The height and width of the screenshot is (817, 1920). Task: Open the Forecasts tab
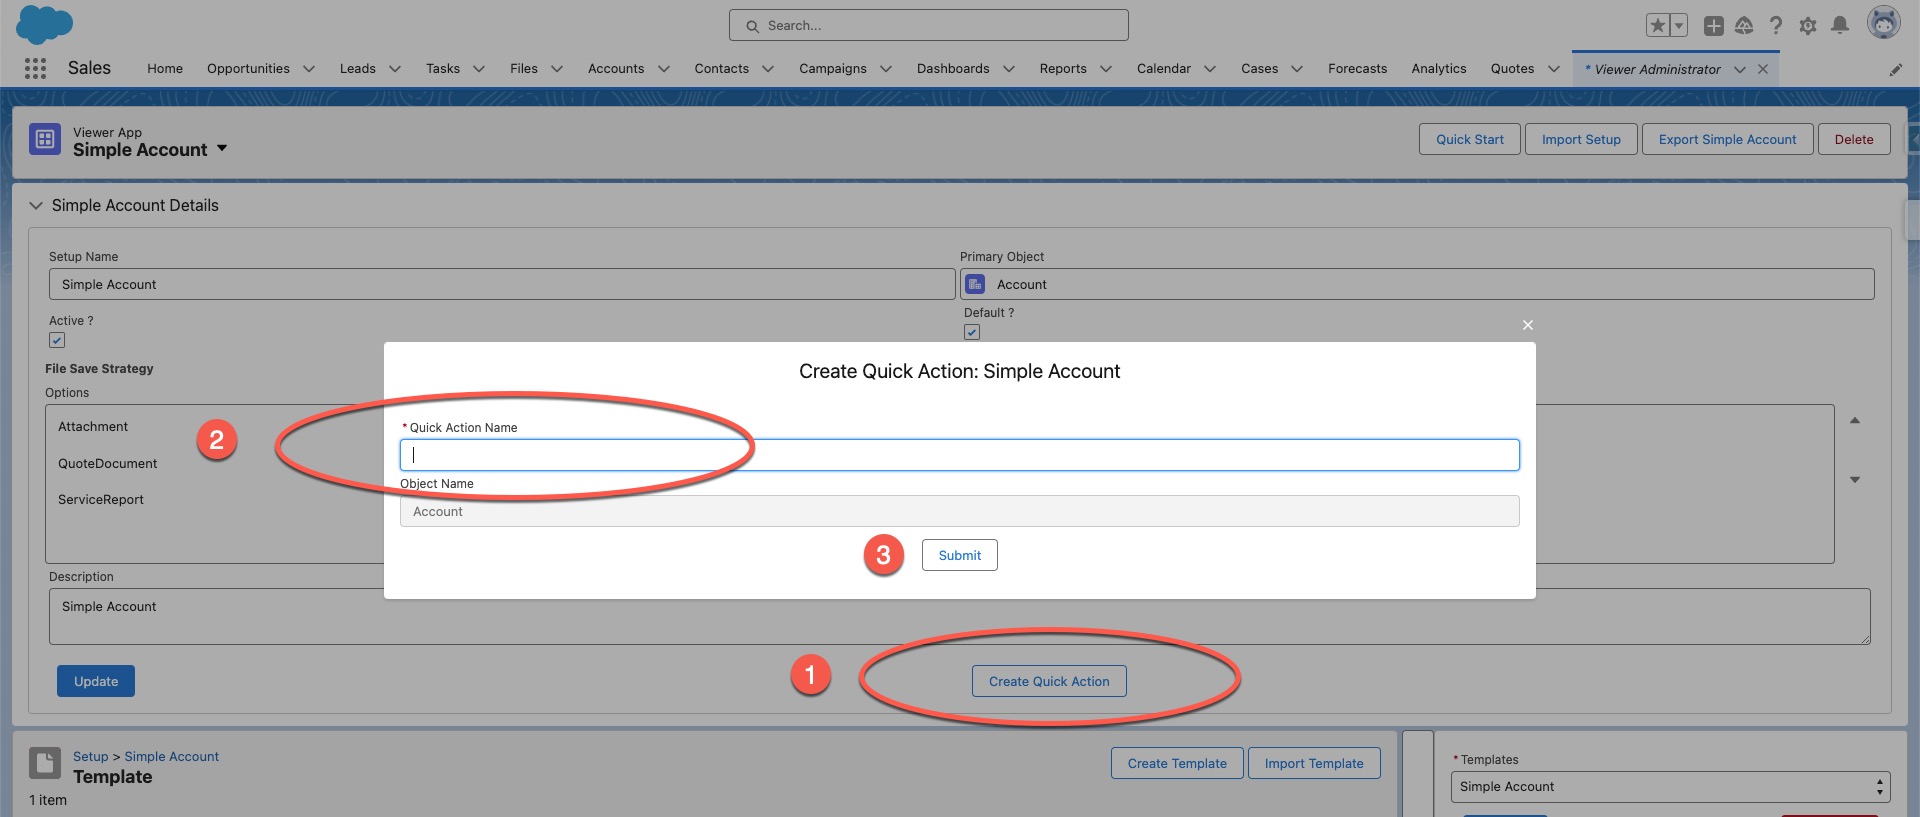pos(1358,69)
